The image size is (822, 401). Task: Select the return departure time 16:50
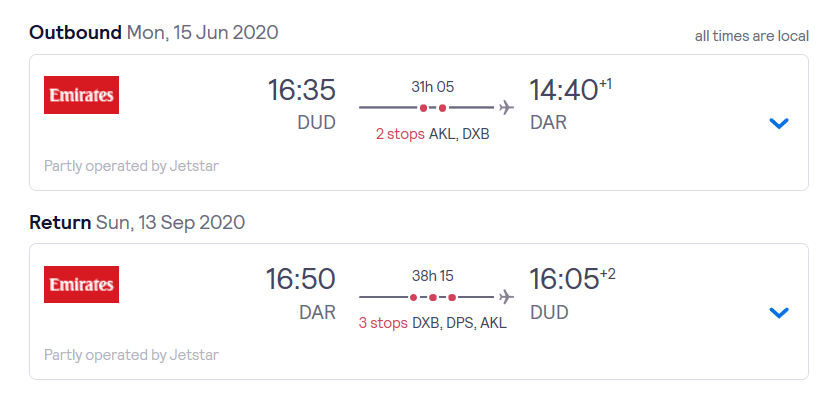click(x=300, y=280)
